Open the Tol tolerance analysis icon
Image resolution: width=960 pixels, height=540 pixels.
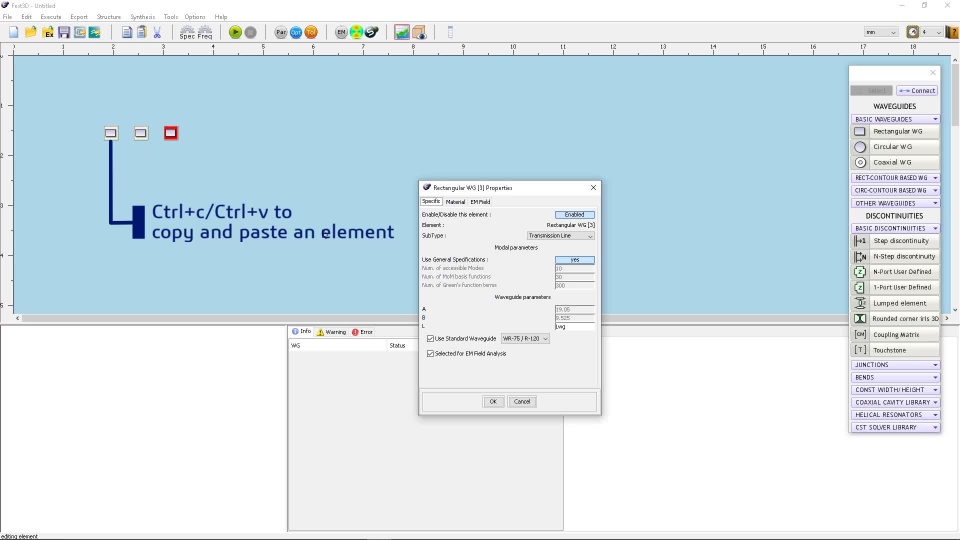[311, 32]
